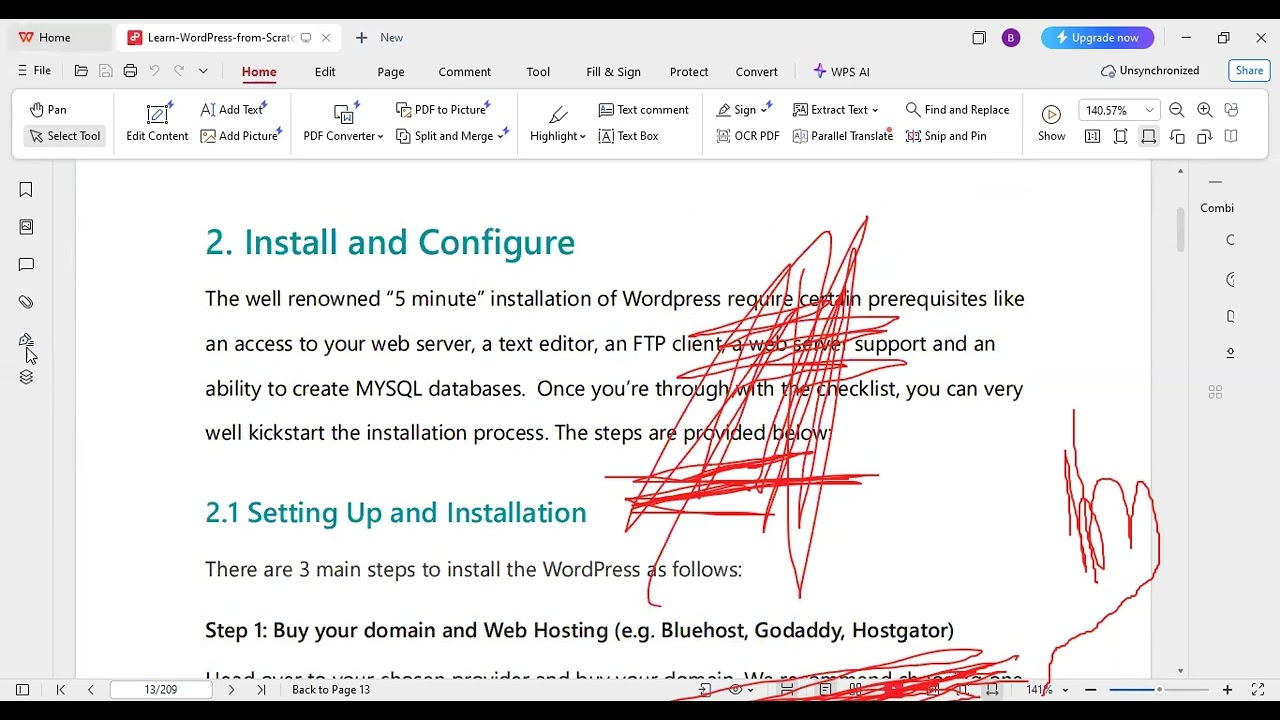Open the Comments sidebar panel
The height and width of the screenshot is (720, 1280).
tap(26, 265)
